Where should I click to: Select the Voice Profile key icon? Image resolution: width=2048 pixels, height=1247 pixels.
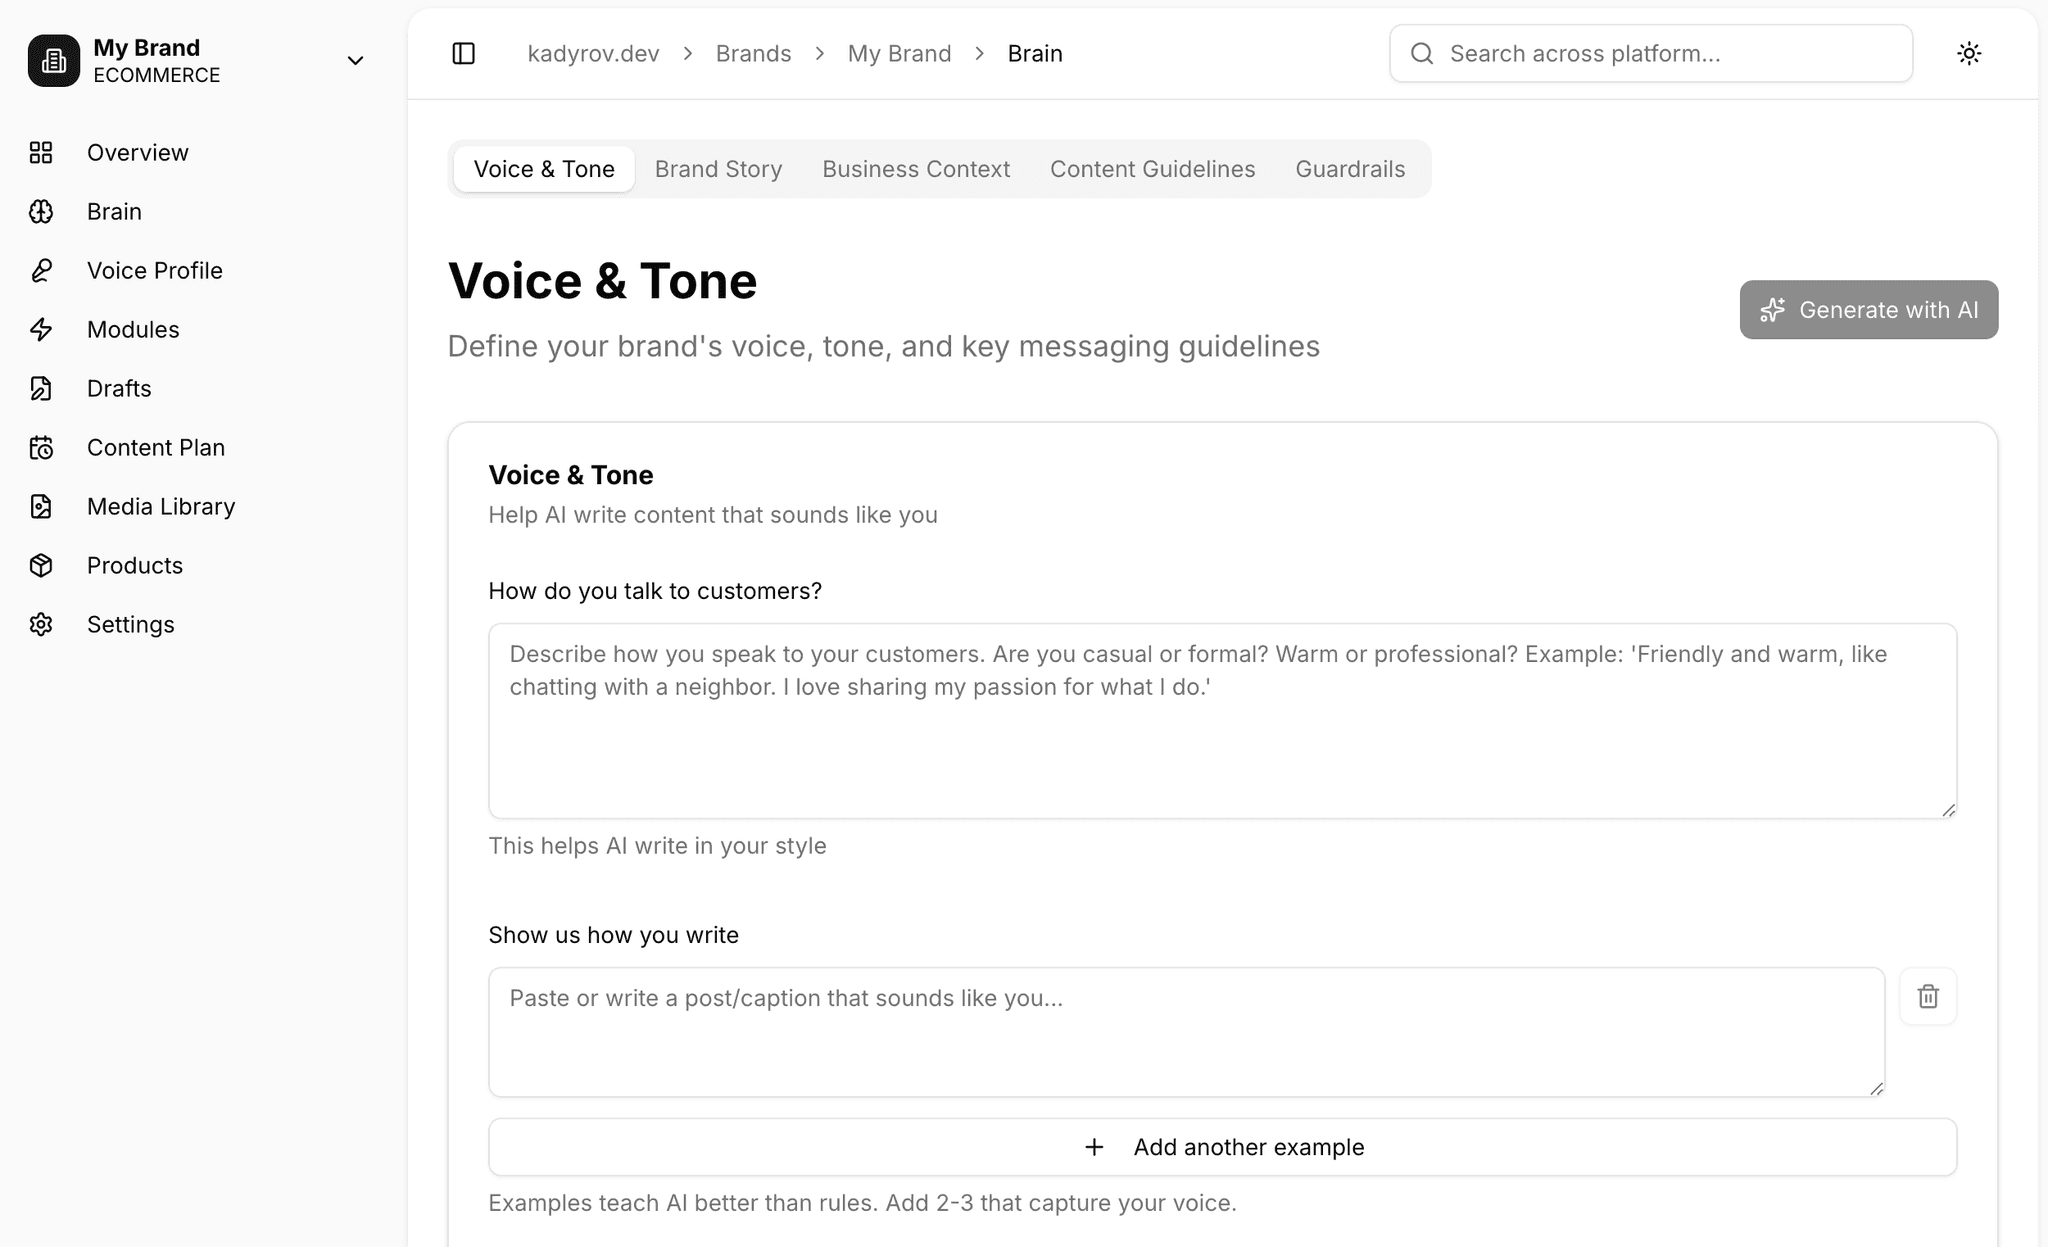pyautogui.click(x=41, y=270)
